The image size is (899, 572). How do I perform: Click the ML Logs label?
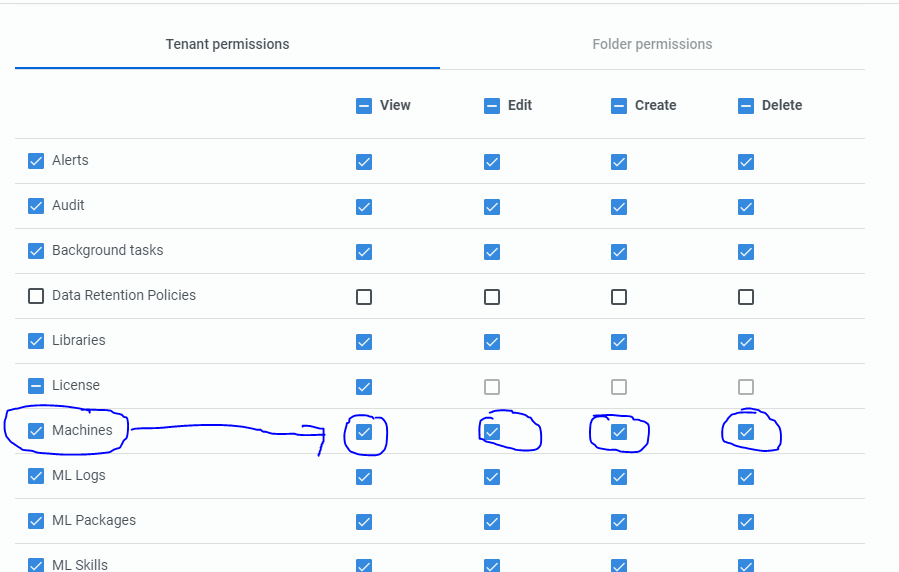[79, 476]
